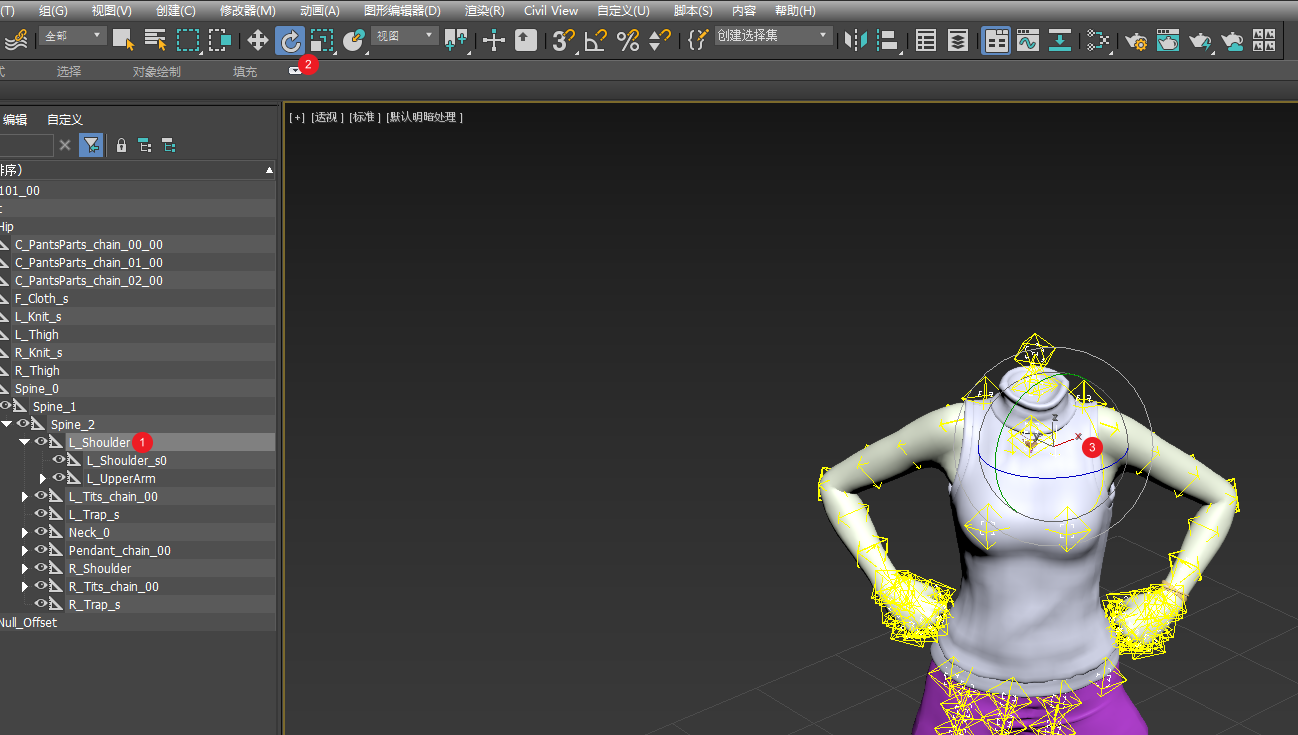
Task: Open the Material Editor
Action: 1098,40
